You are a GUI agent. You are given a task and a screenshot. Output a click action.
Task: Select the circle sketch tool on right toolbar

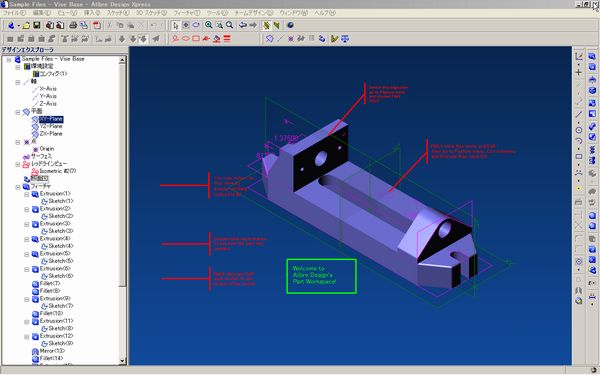pyautogui.click(x=579, y=130)
